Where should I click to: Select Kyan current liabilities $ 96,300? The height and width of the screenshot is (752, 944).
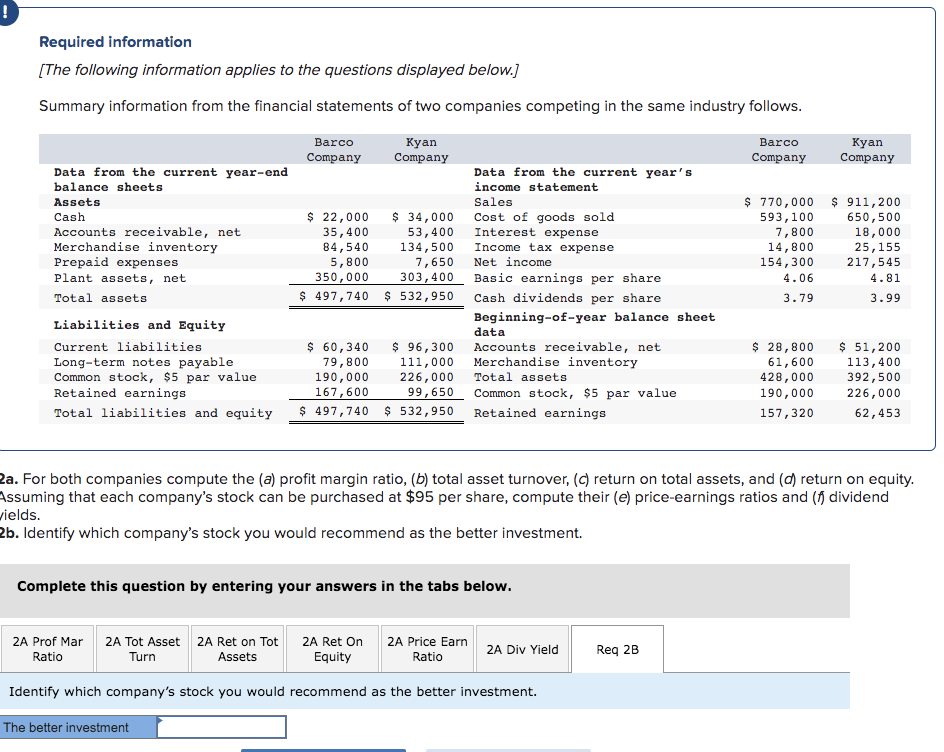pos(423,347)
